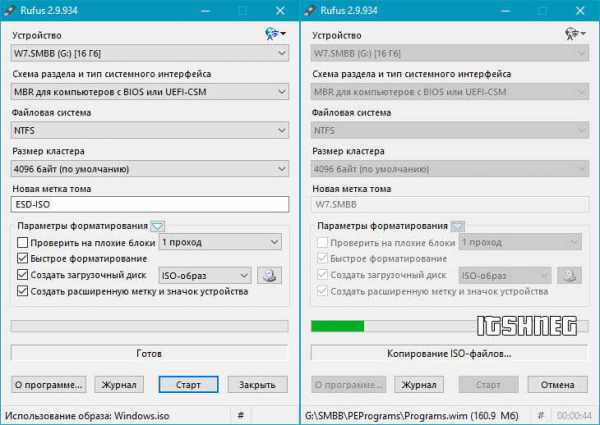Open cluster size 4096 dropdown in left window
Viewport: 600px width, 425px height.
click(x=150, y=169)
